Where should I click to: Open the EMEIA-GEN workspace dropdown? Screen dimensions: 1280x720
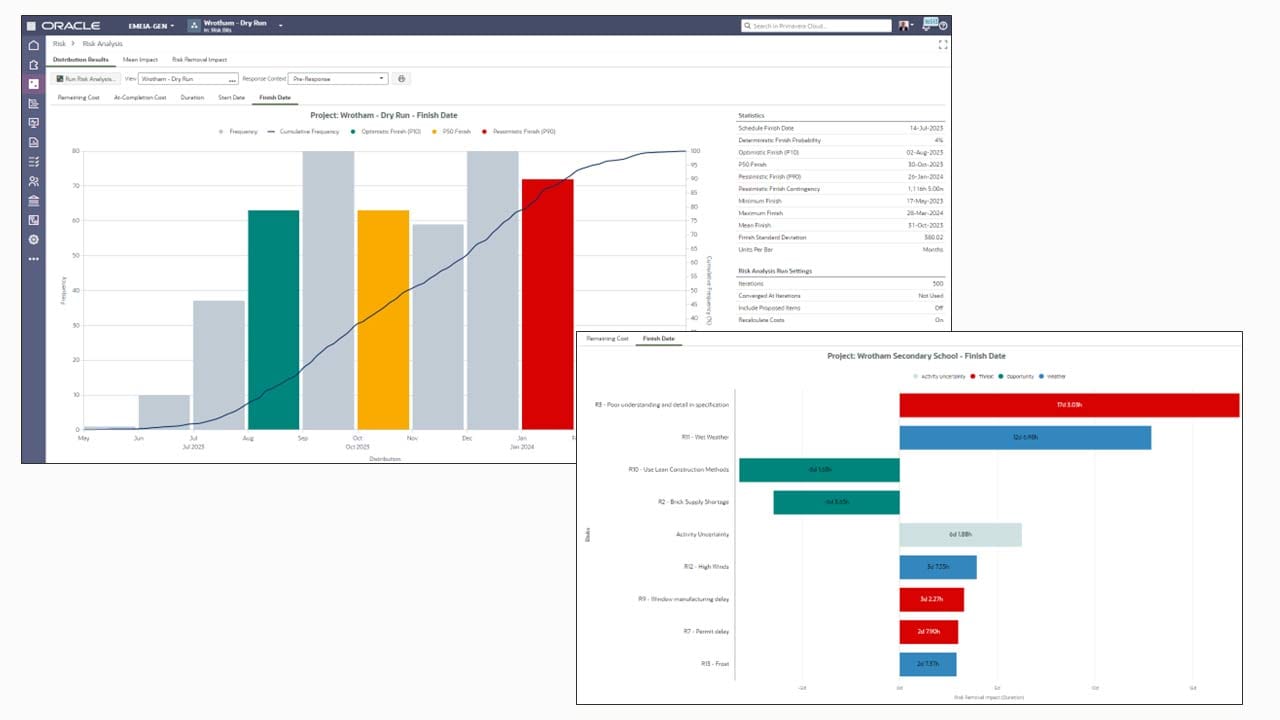point(153,25)
